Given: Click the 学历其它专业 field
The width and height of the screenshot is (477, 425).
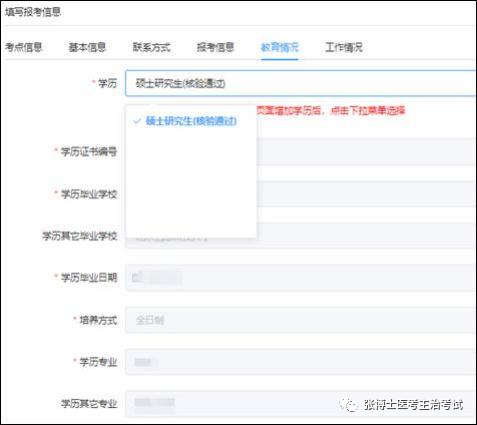Looking at the screenshot, I should [x=301, y=404].
